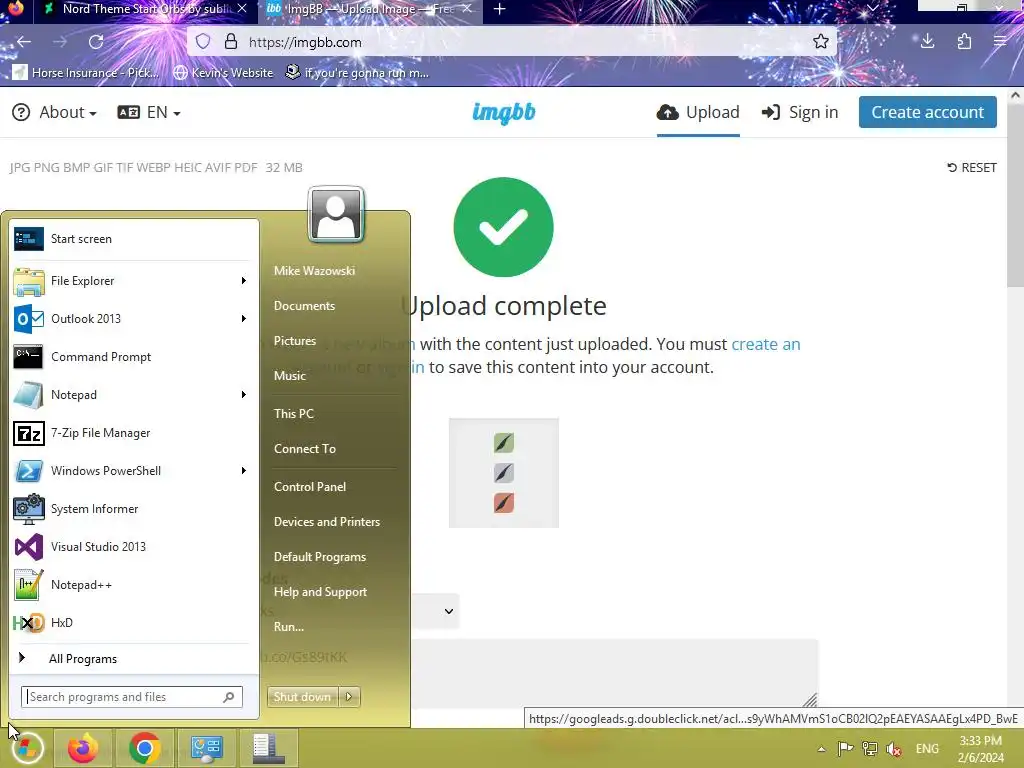
Task: Show the tracking protection shield info
Action: tap(203, 42)
